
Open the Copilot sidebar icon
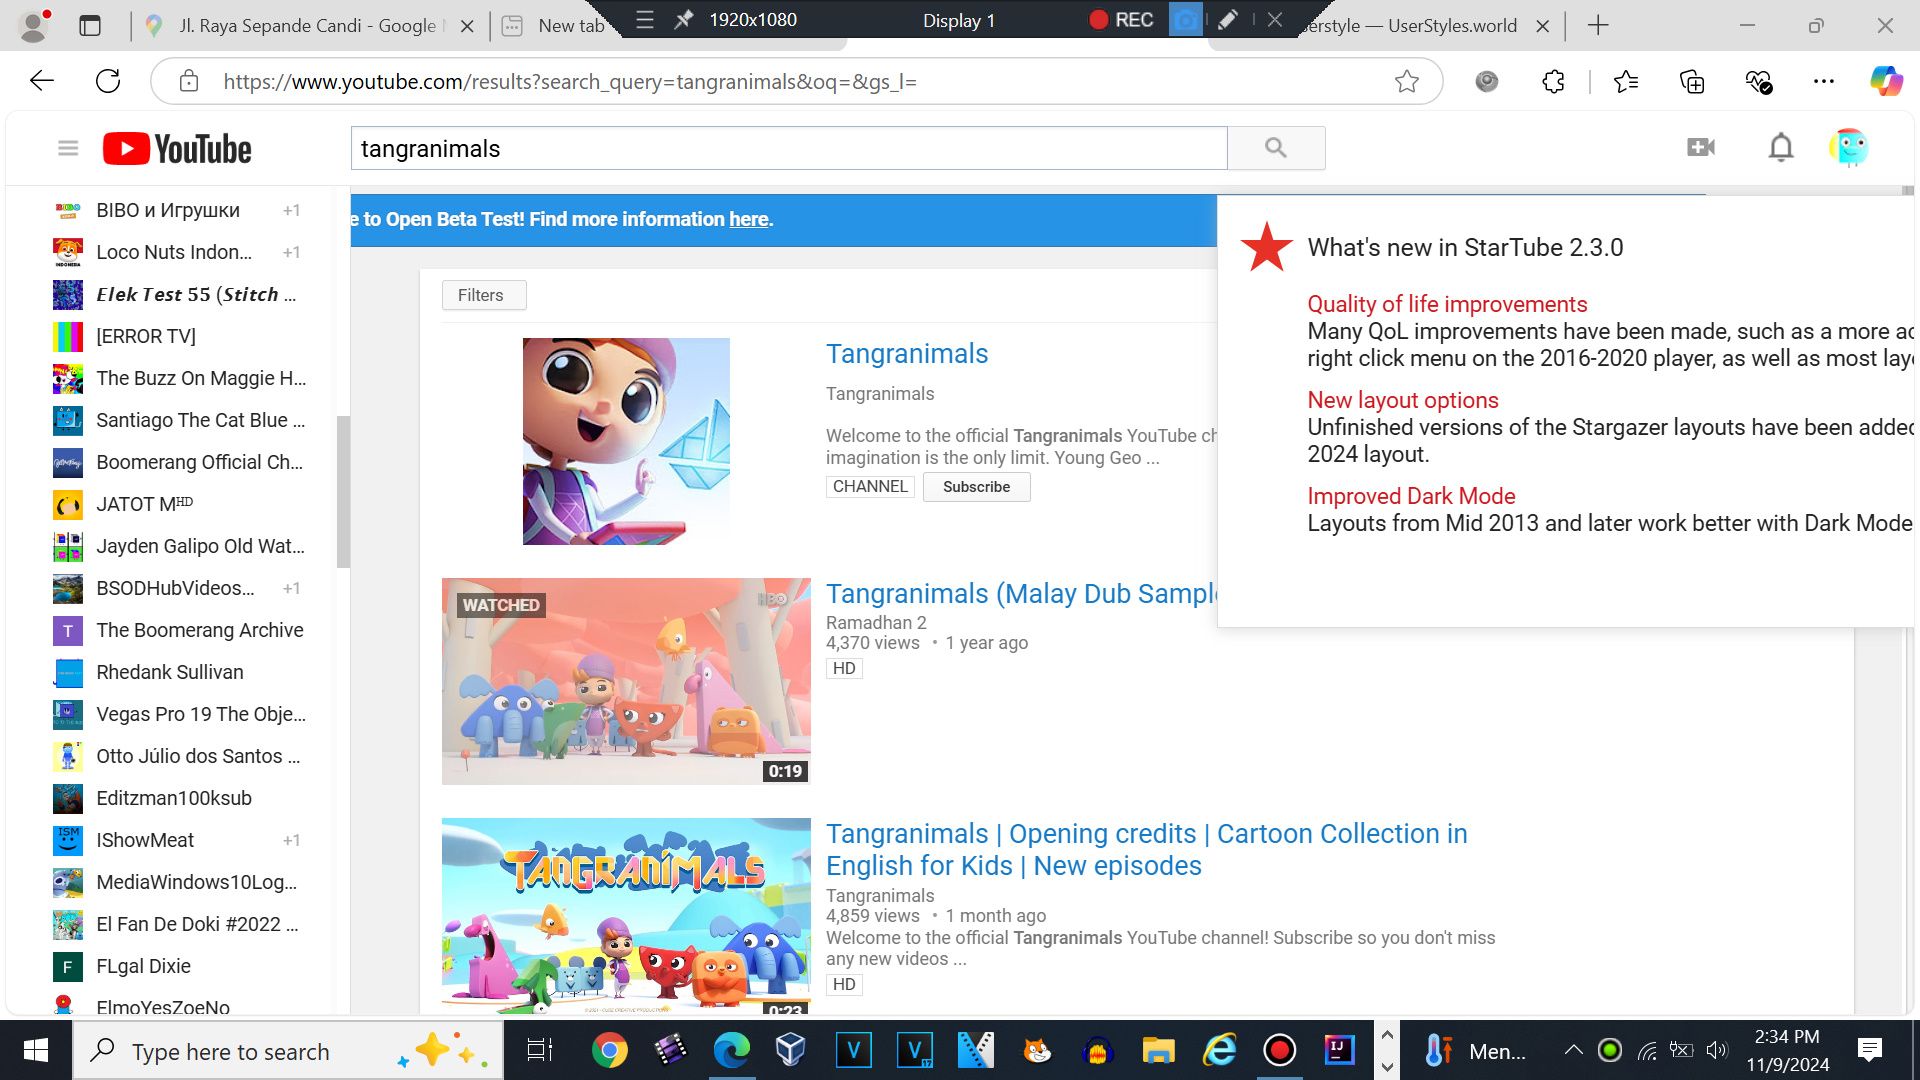1887,81
